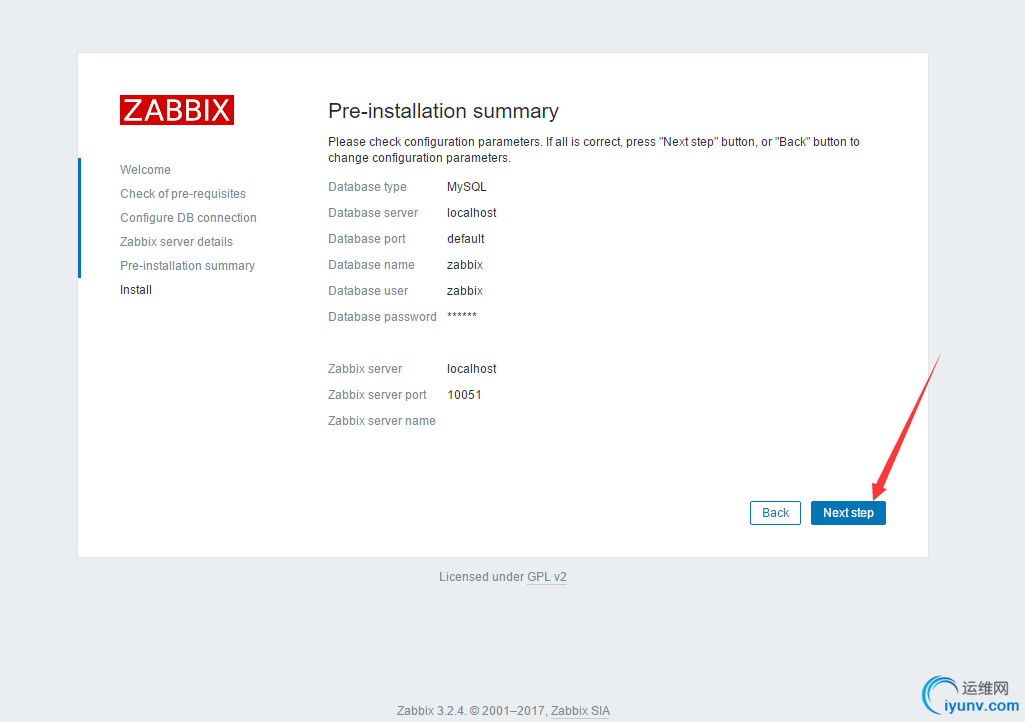This screenshot has height=722, width=1025.
Task: Click the Zabbix server port 10051 value
Action: [x=464, y=395]
